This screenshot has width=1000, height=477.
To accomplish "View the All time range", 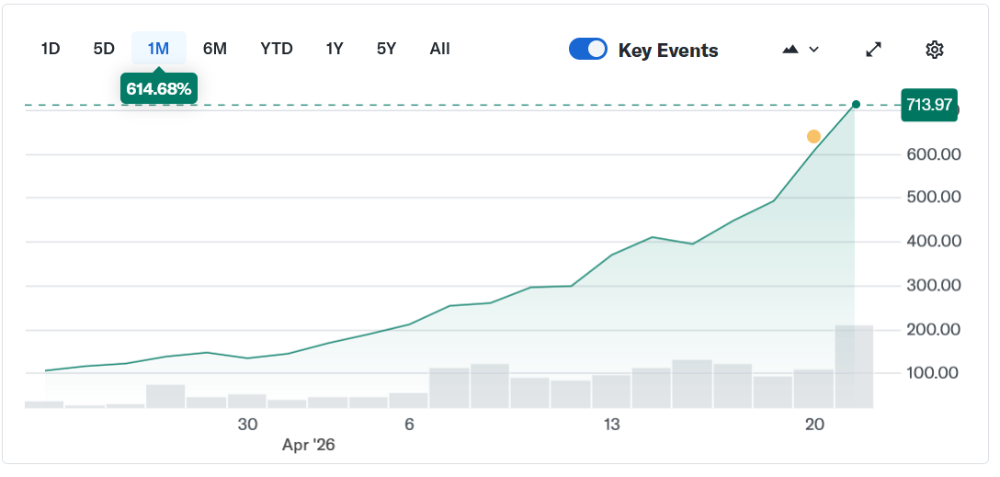I will [439, 48].
